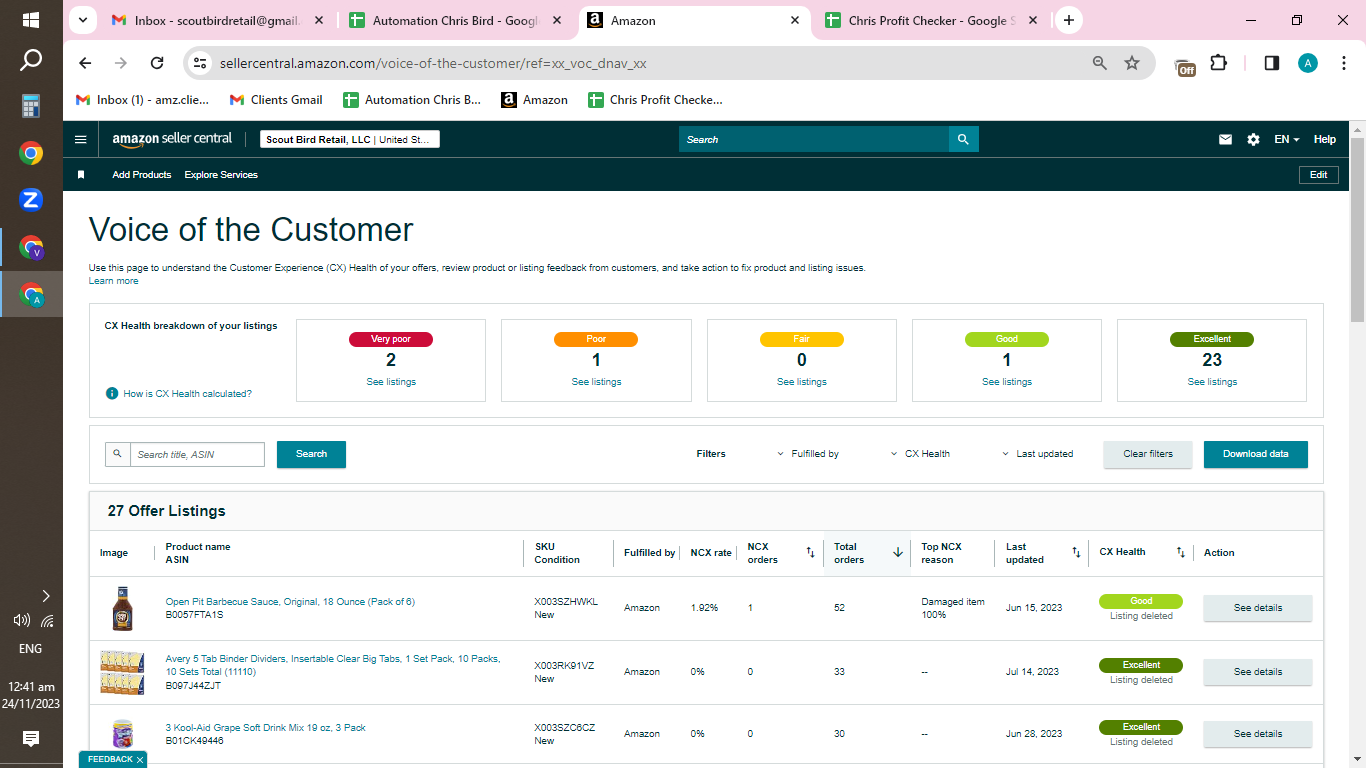Click header Search input box
1366x768 pixels.
(x=814, y=140)
